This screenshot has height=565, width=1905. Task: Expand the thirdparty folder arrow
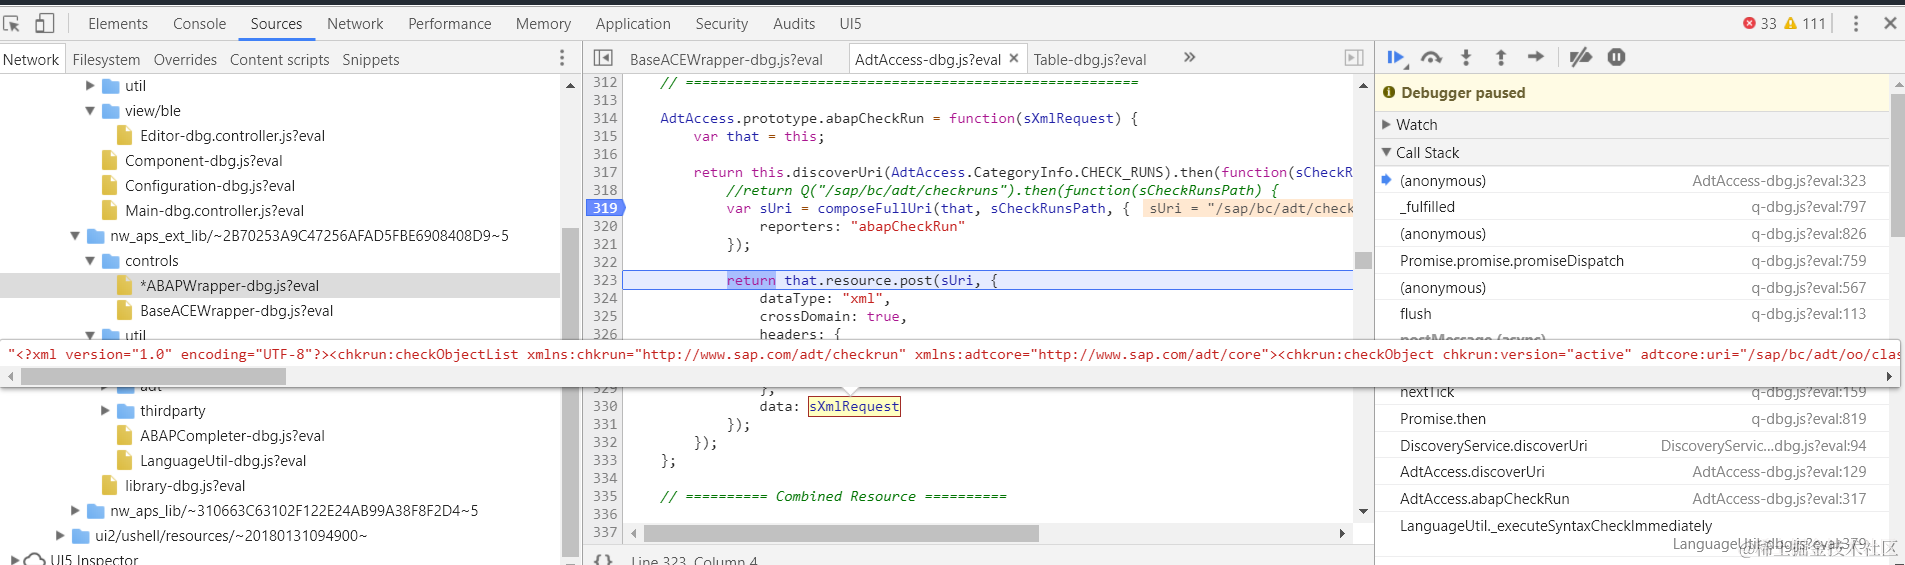click(x=105, y=411)
